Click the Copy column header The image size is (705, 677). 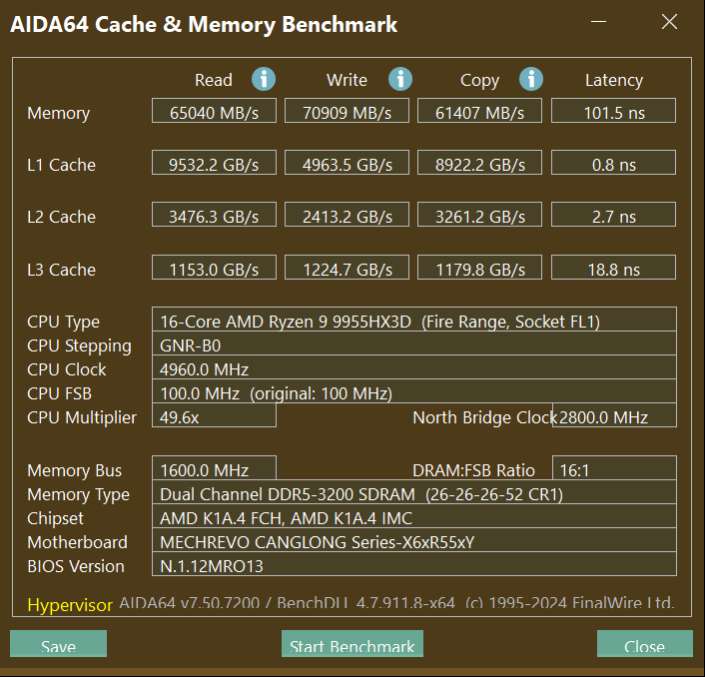click(479, 81)
